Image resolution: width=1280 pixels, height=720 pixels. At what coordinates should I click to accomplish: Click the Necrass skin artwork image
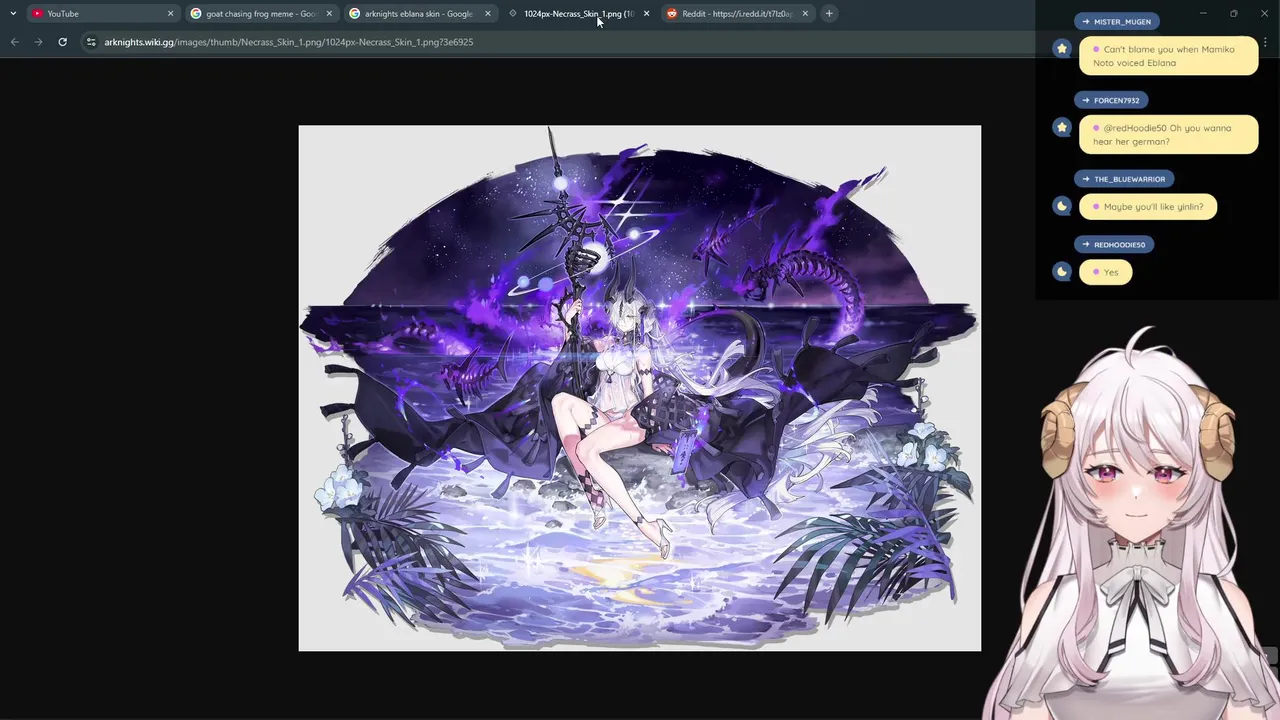click(x=640, y=388)
